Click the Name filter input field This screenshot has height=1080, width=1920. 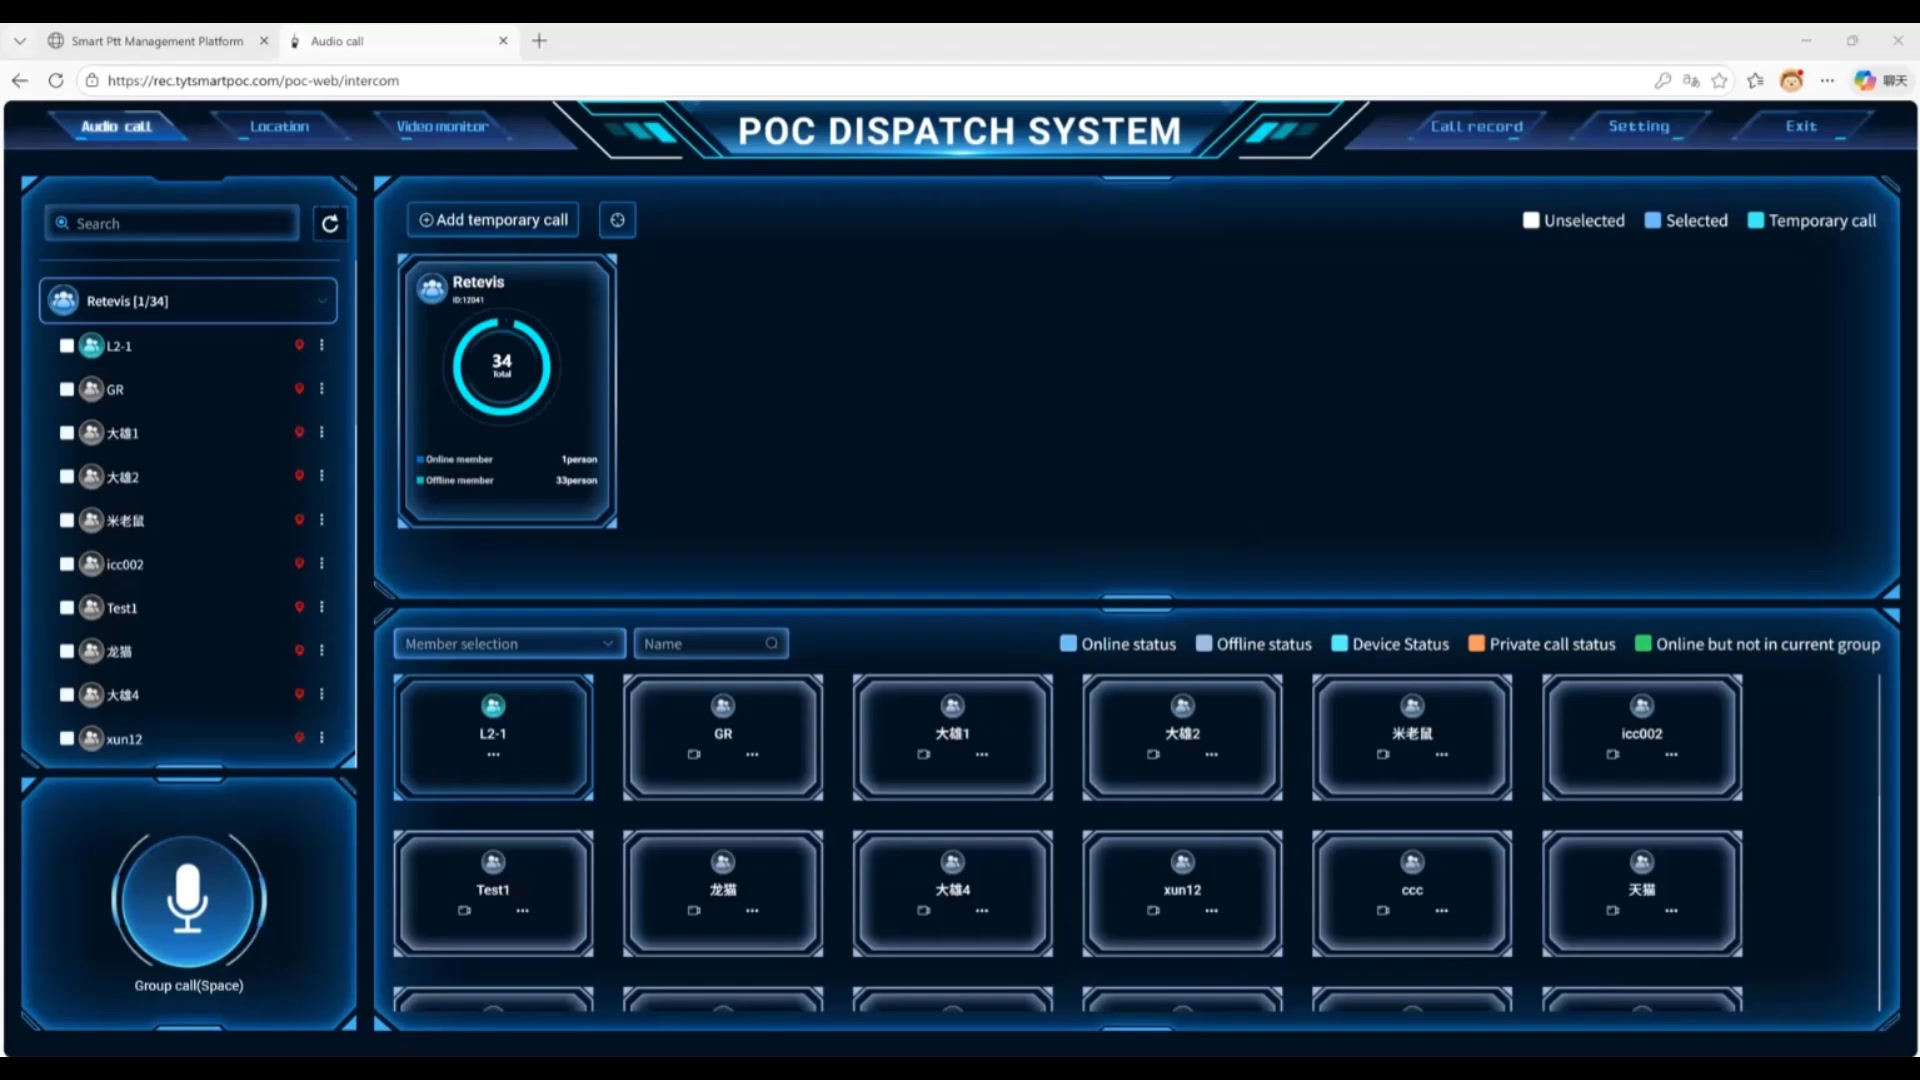[x=711, y=643]
